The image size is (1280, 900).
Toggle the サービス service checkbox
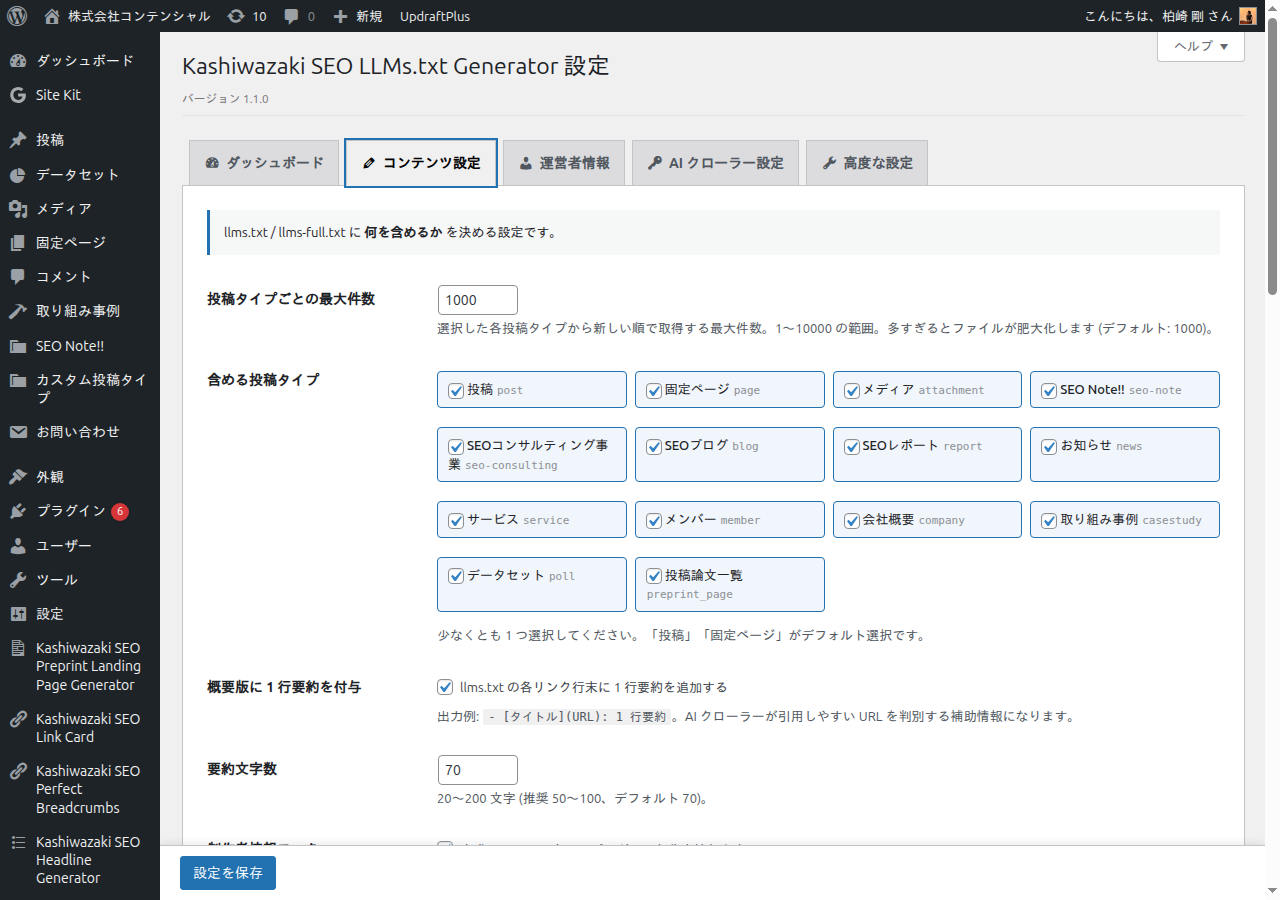coord(456,520)
